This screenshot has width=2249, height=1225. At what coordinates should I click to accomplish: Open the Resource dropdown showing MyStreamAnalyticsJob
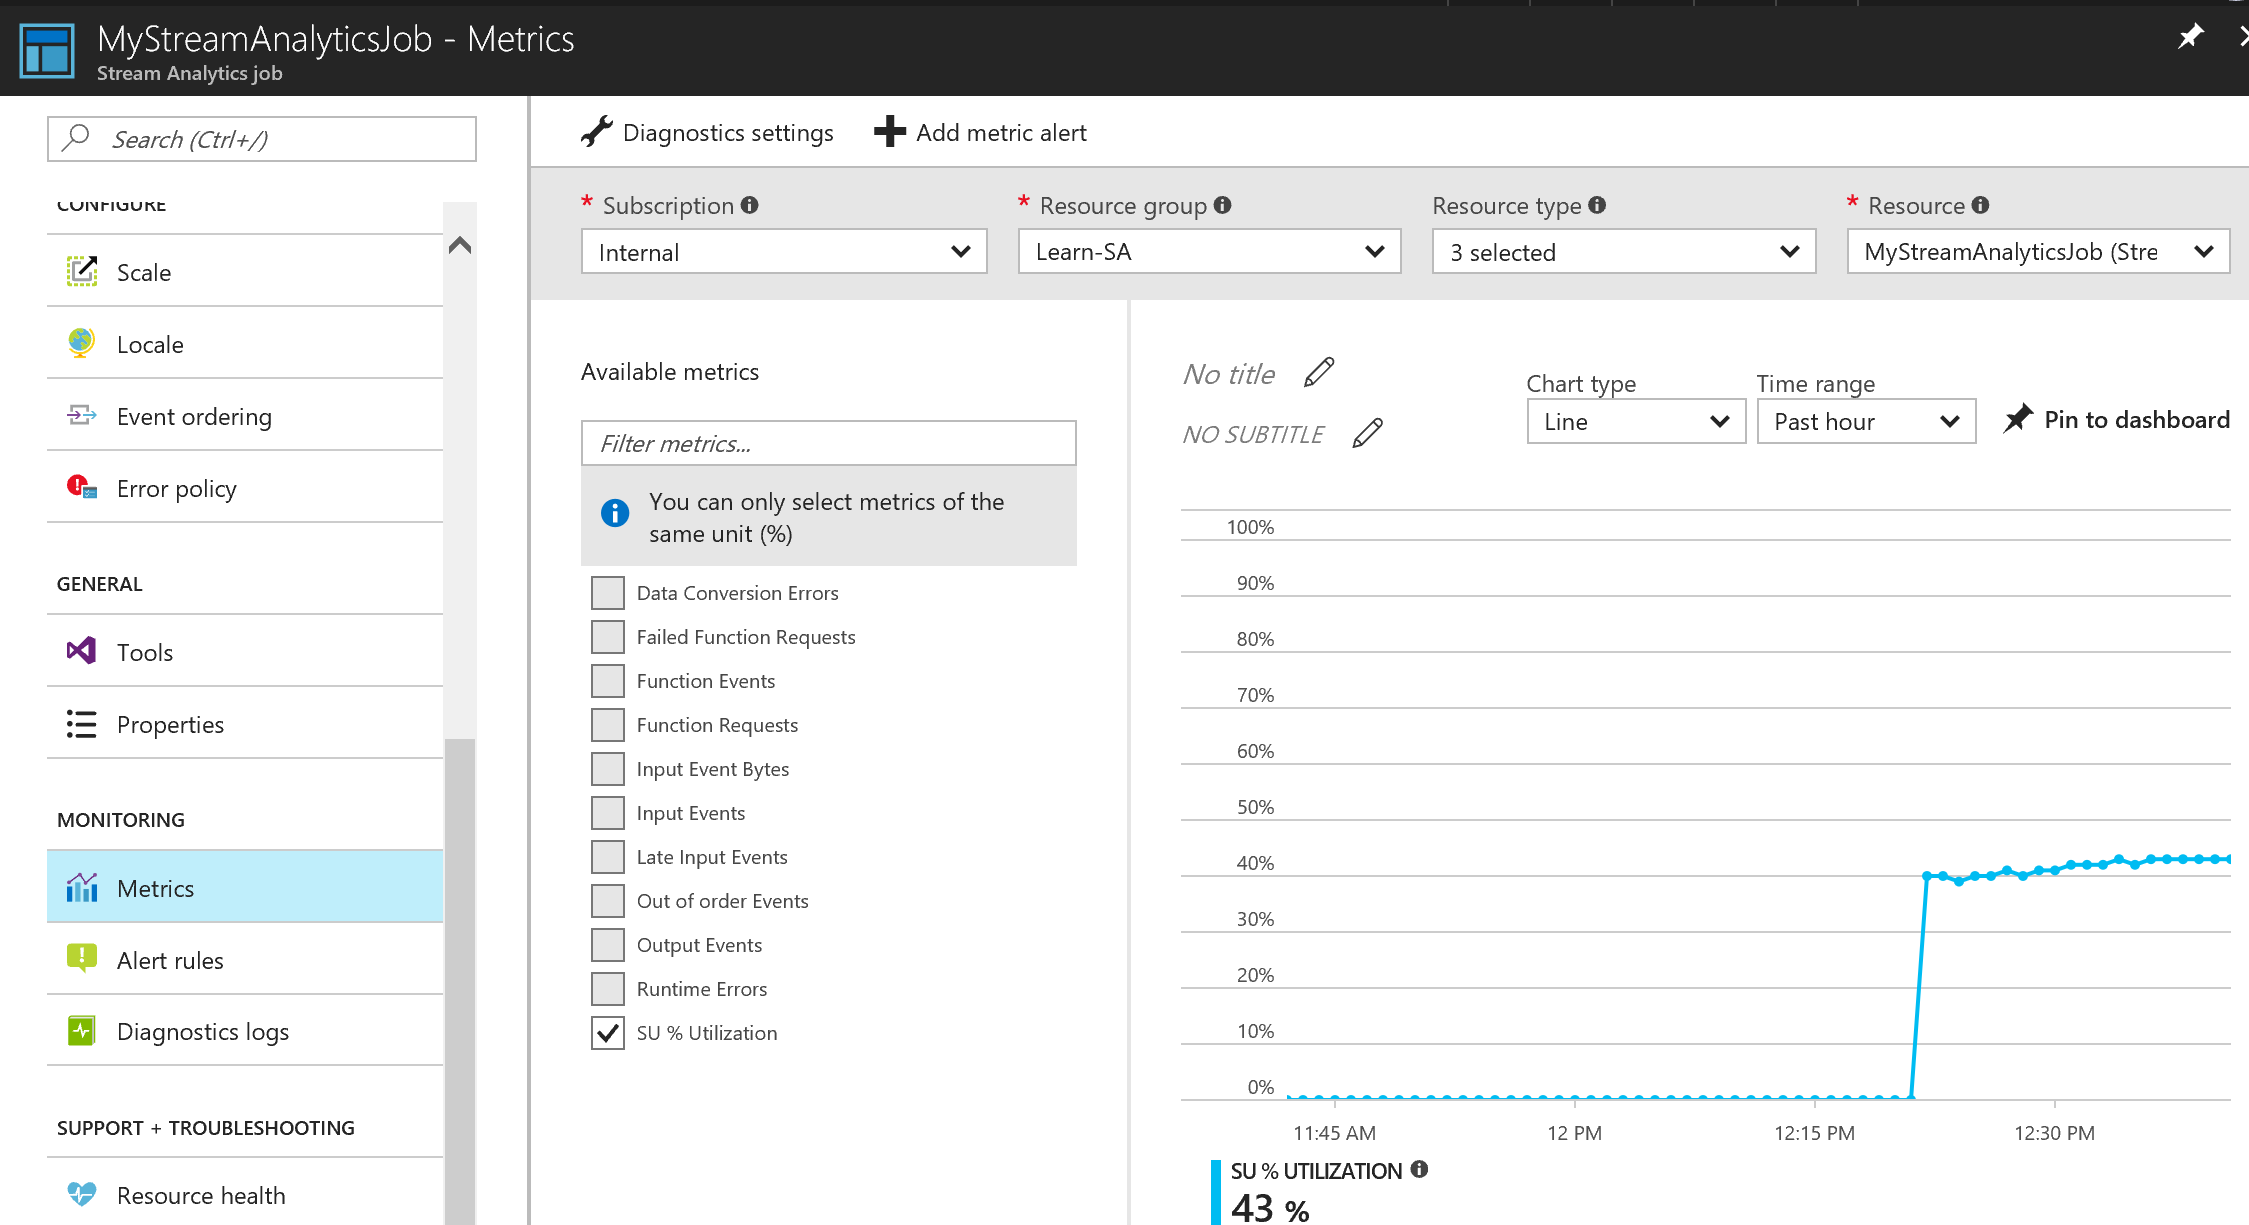click(2038, 252)
